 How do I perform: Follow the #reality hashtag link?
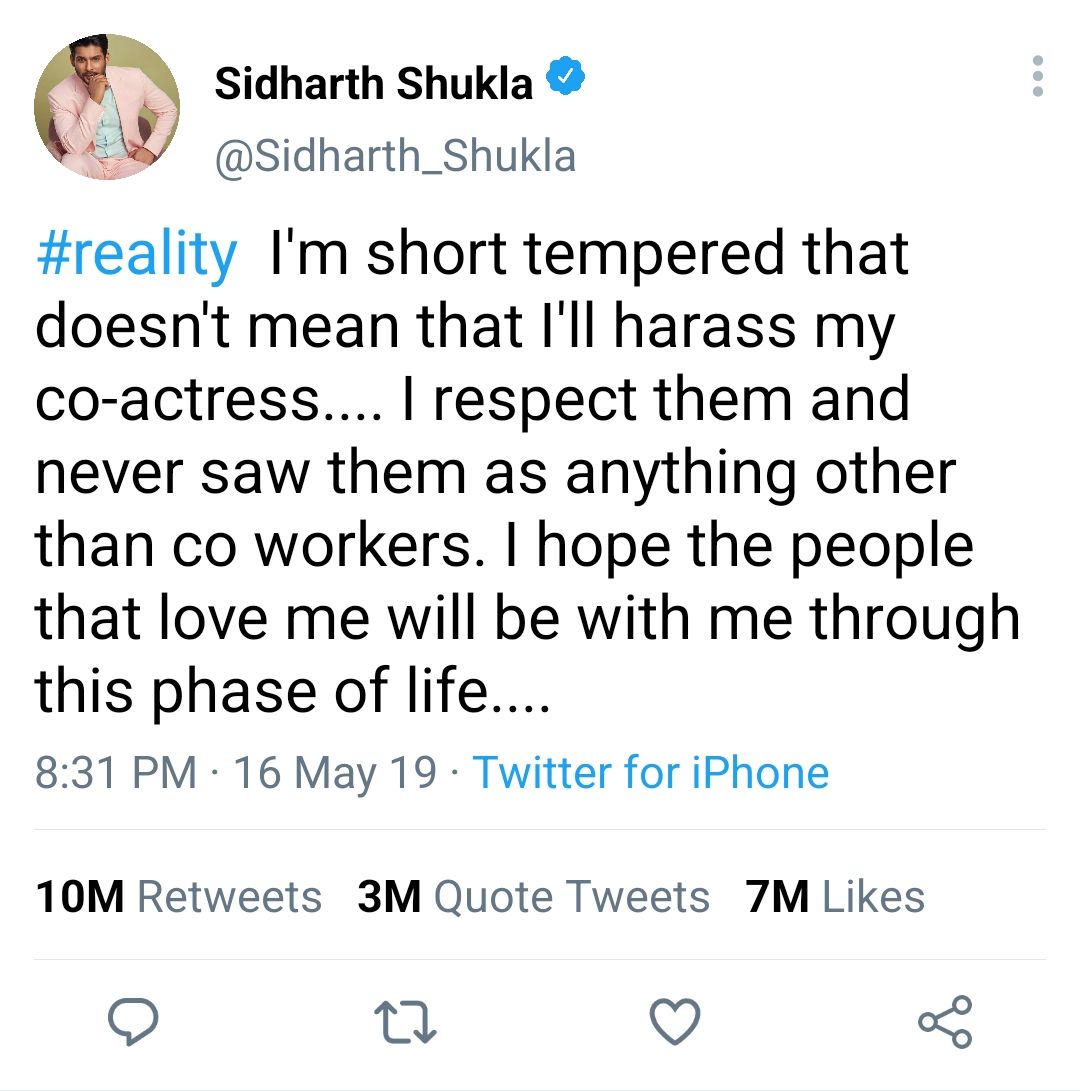click(x=137, y=254)
